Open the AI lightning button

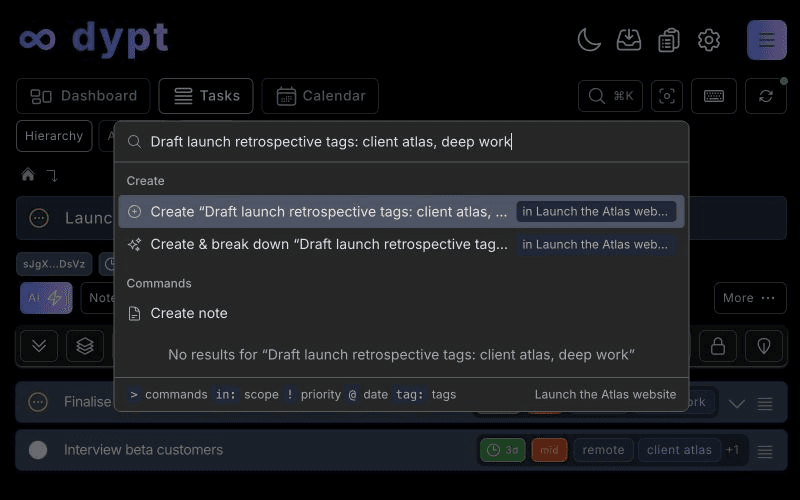point(46,298)
